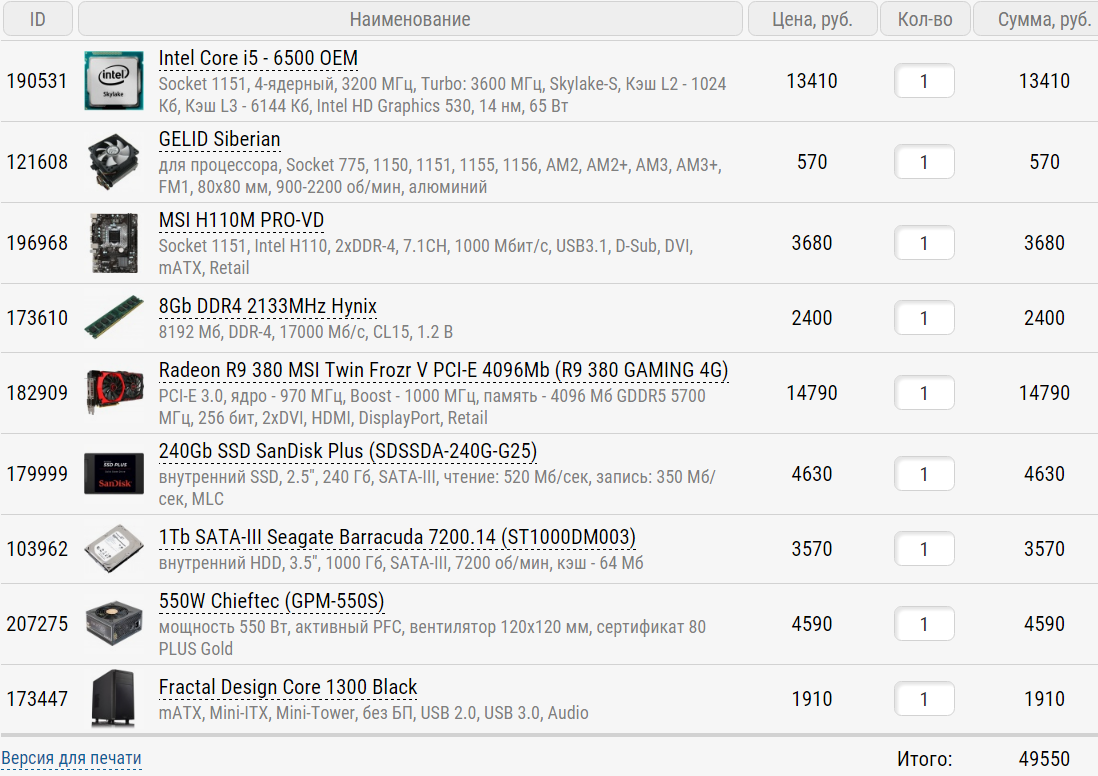Screen dimensions: 1098x776
Task: Click the Intel Core i5 processor thumbnail
Action: coord(114,81)
